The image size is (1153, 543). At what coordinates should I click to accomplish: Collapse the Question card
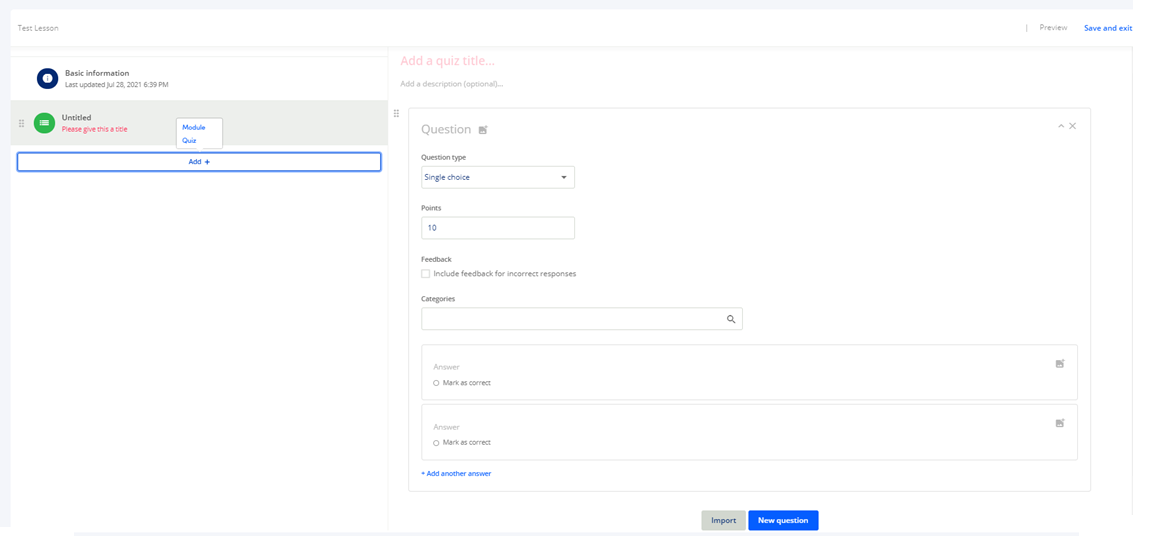click(x=1060, y=127)
